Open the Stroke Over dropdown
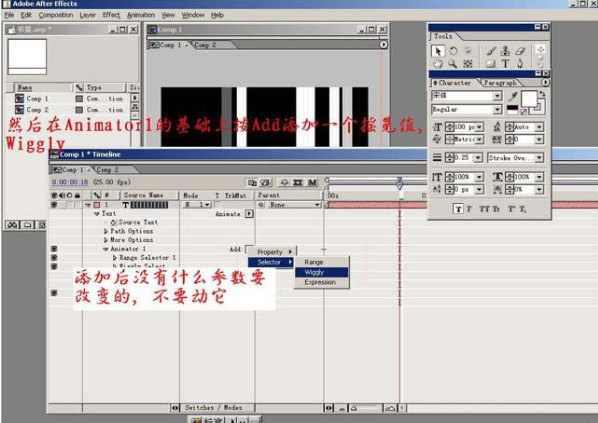Viewport: 598px width, 423px height. coord(539,158)
